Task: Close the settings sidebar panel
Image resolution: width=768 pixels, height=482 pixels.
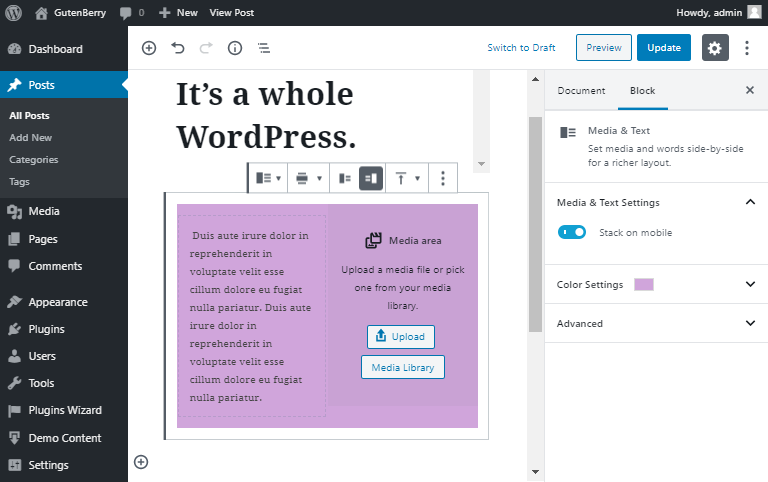Action: [750, 90]
